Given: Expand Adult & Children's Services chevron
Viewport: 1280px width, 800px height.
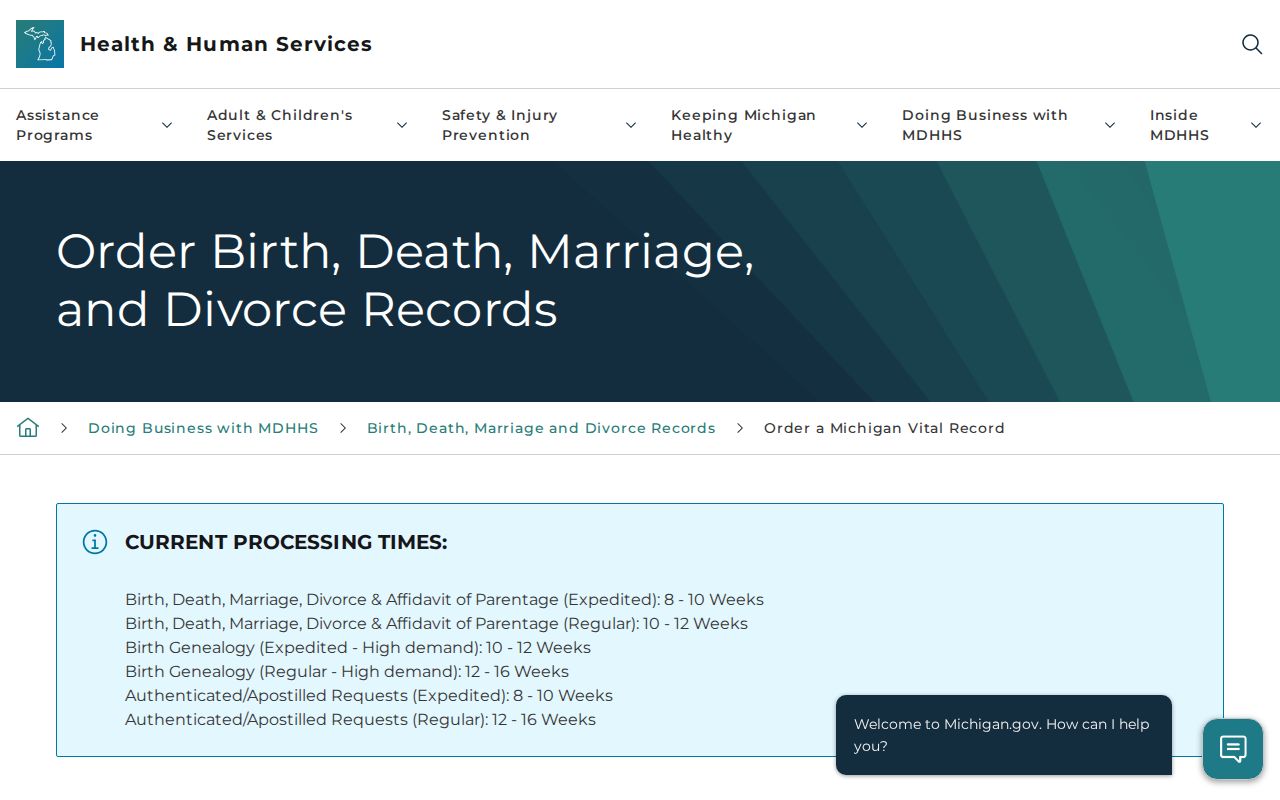Looking at the screenshot, I should 402,125.
